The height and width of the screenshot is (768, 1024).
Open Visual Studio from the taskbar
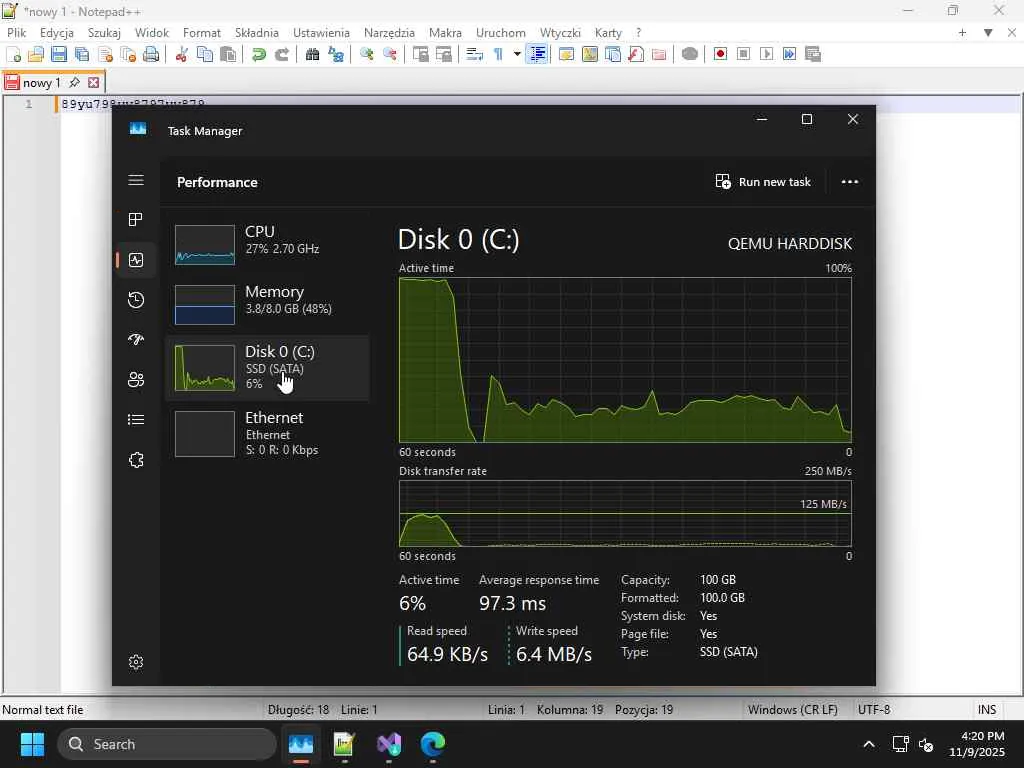(389, 744)
